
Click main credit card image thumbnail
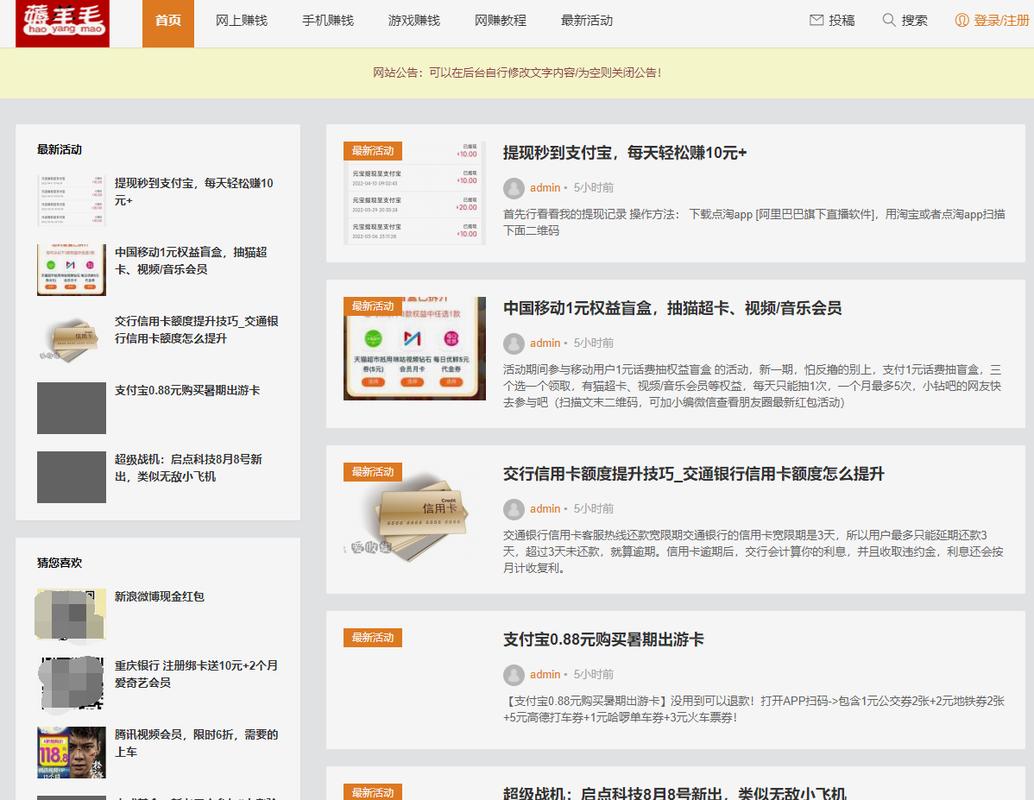click(414, 514)
